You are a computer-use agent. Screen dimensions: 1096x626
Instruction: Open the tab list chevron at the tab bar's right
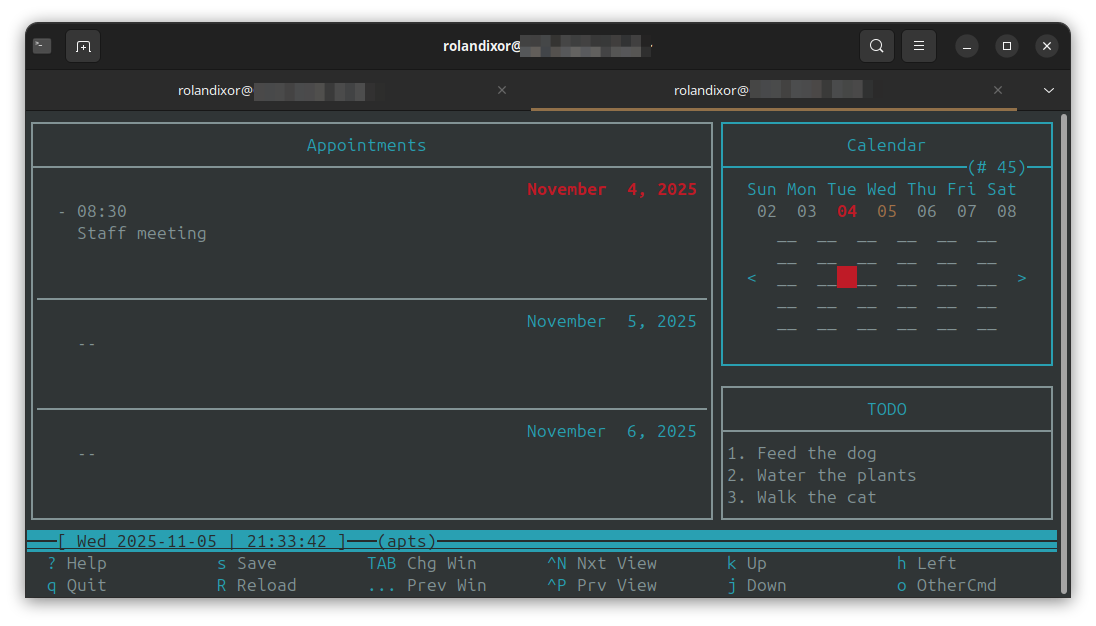1048,90
